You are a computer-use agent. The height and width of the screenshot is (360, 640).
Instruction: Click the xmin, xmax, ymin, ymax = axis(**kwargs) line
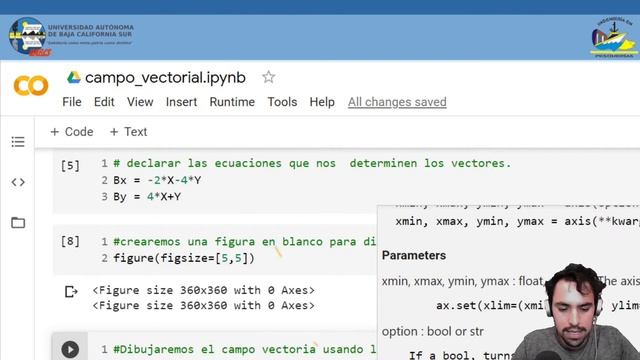[x=517, y=222]
